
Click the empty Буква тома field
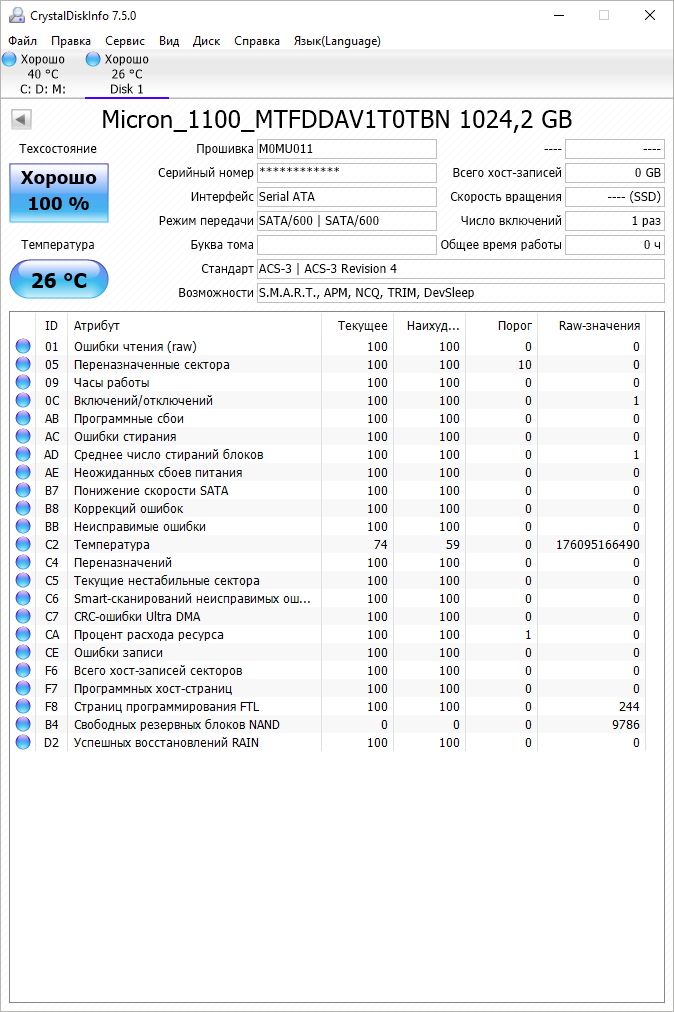click(x=347, y=245)
